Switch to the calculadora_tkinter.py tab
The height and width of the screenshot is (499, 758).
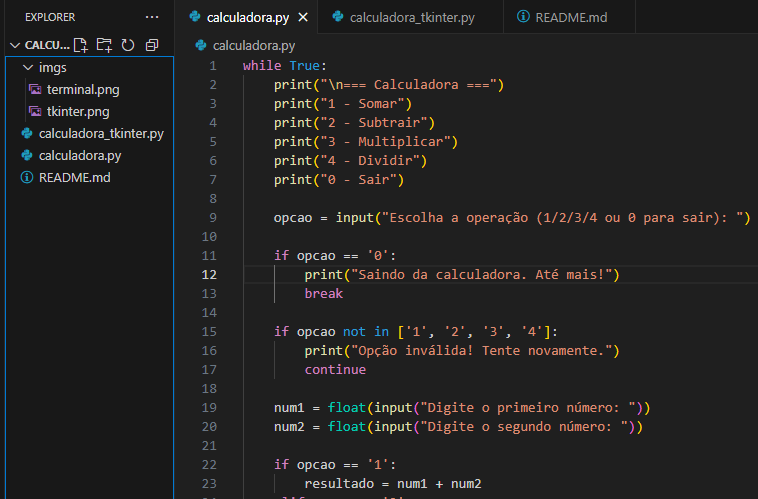point(411,17)
